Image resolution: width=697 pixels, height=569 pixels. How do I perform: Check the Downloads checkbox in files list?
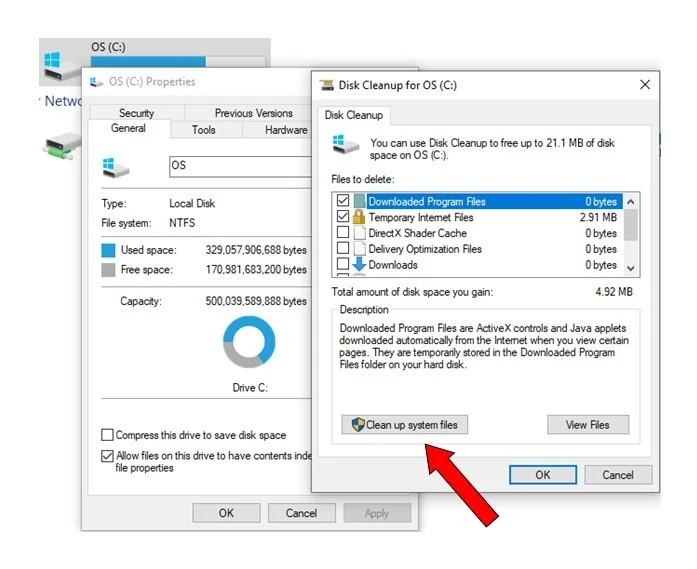(x=343, y=264)
